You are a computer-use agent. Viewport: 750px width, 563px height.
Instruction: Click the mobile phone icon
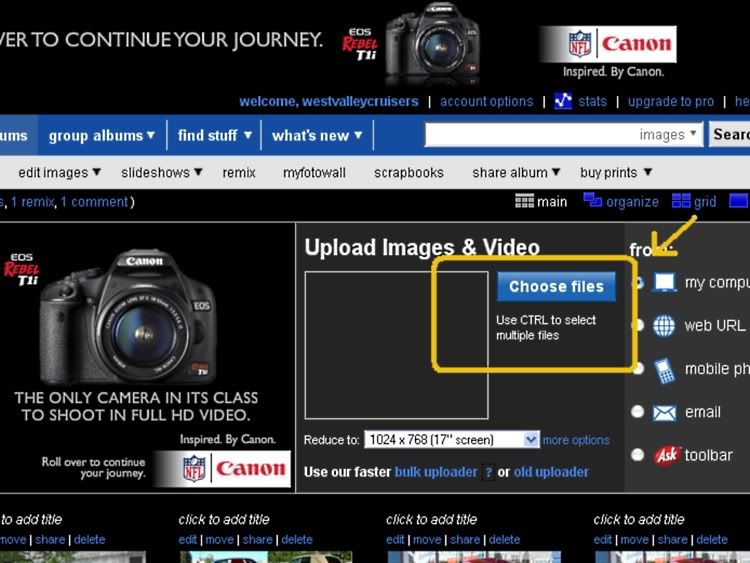click(x=664, y=370)
